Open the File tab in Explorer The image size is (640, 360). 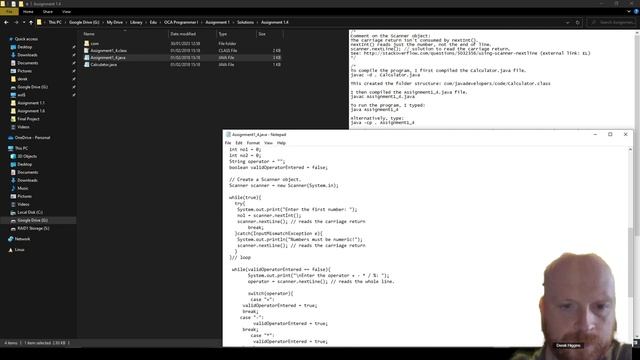(9, 12)
